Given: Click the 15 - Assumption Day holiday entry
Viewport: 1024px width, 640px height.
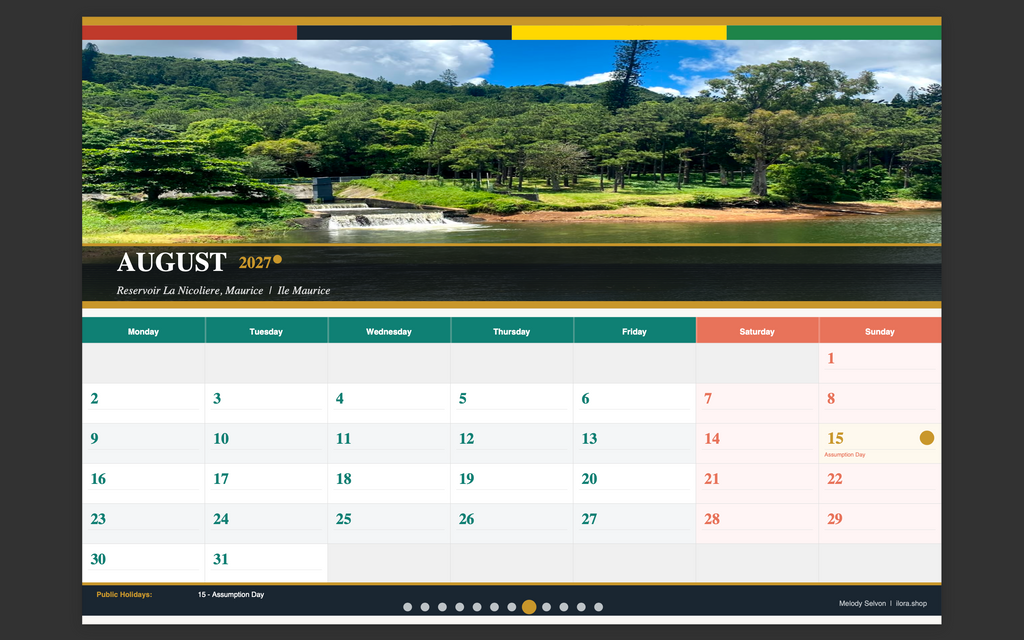Looking at the screenshot, I should tap(231, 594).
